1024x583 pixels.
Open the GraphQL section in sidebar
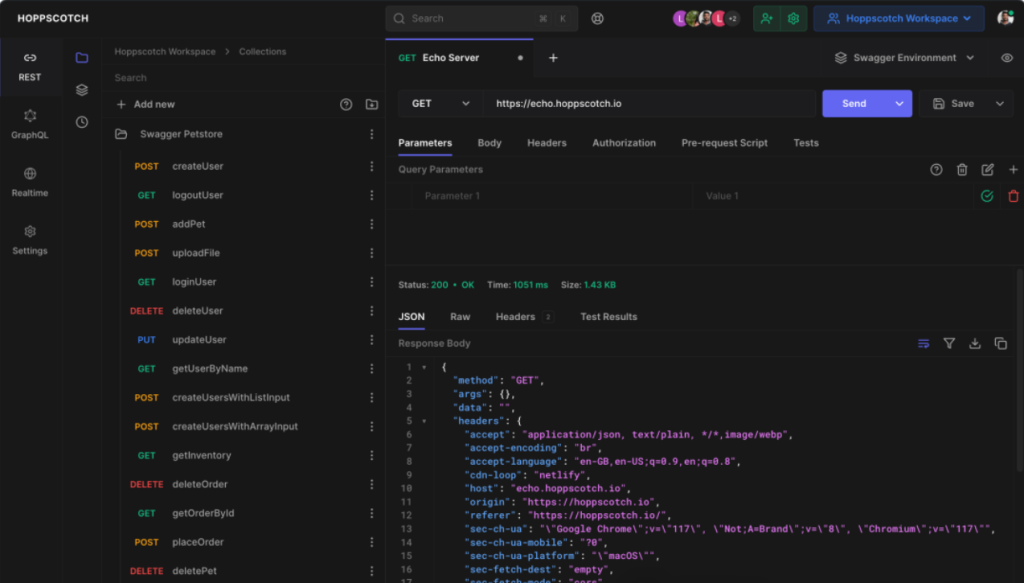pos(30,123)
